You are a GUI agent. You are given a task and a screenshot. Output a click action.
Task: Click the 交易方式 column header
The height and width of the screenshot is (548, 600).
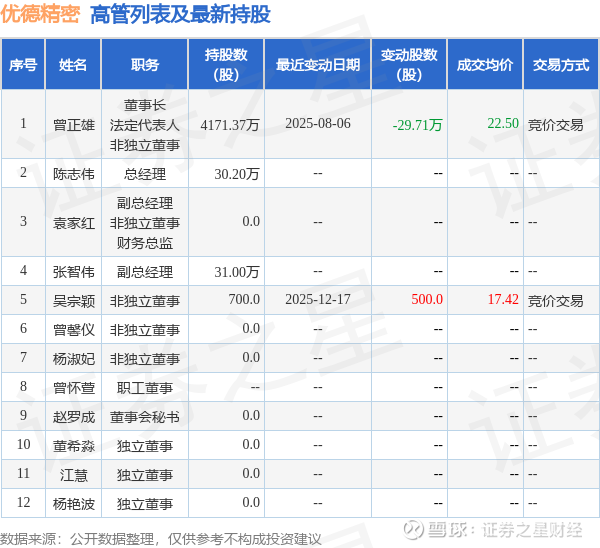point(561,64)
